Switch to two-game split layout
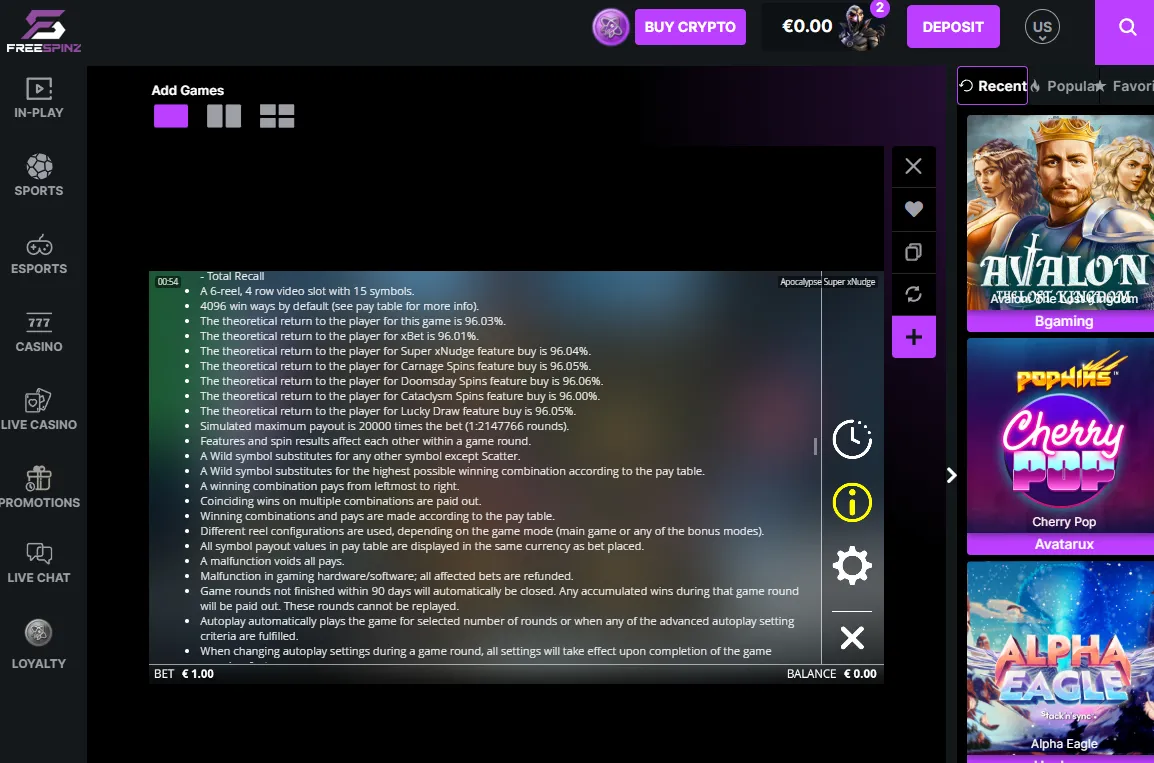 pyautogui.click(x=224, y=116)
